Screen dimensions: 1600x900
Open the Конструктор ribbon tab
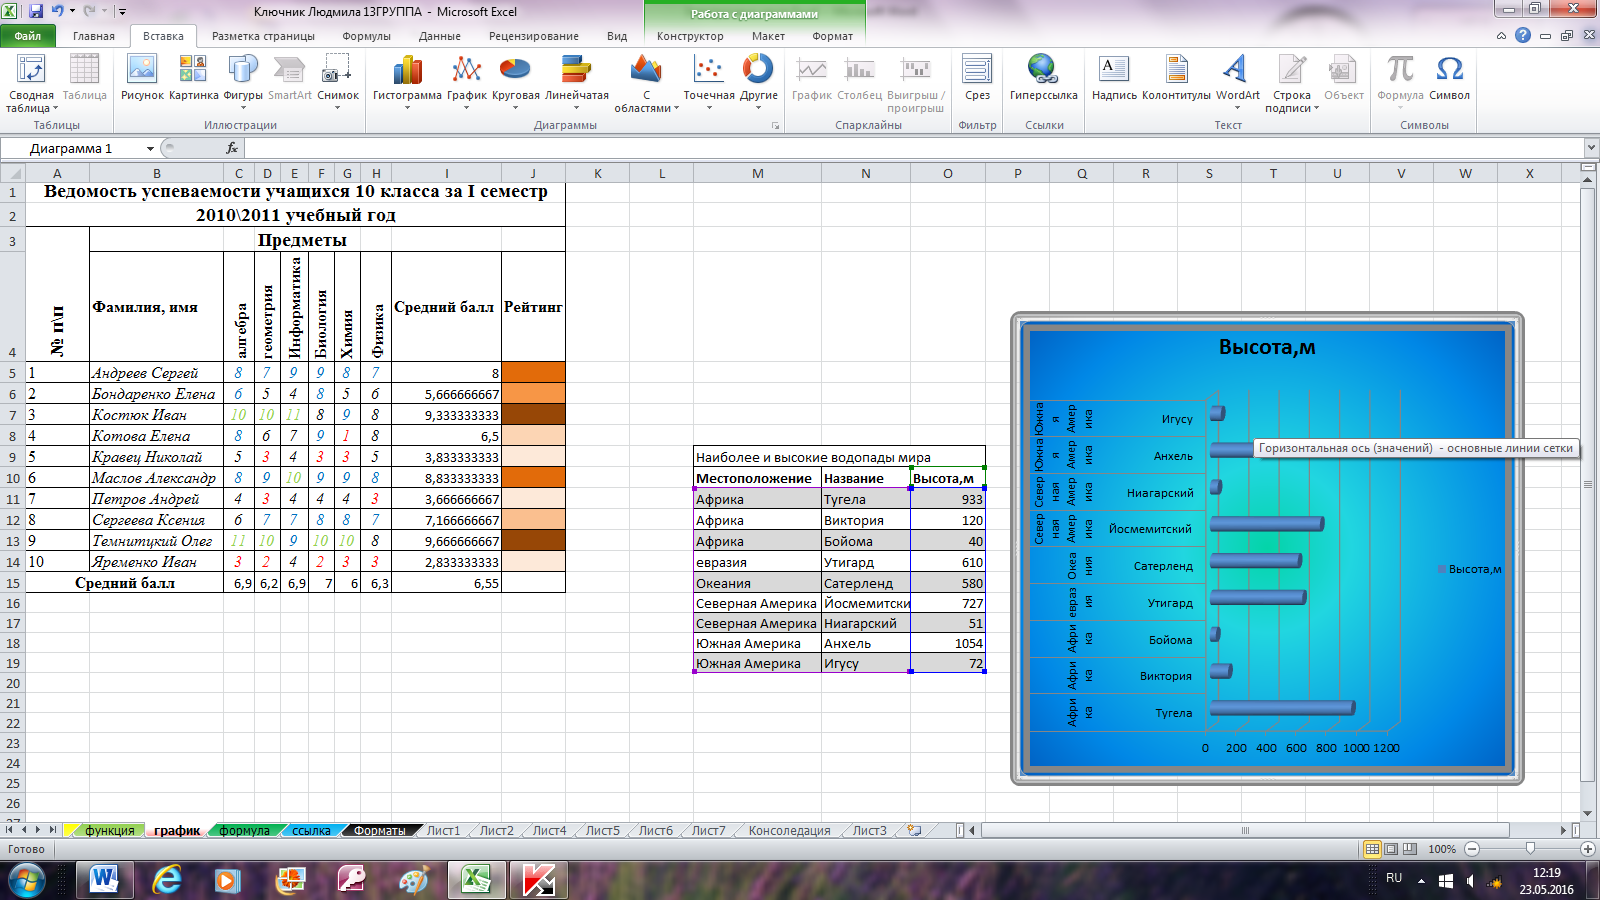point(690,36)
